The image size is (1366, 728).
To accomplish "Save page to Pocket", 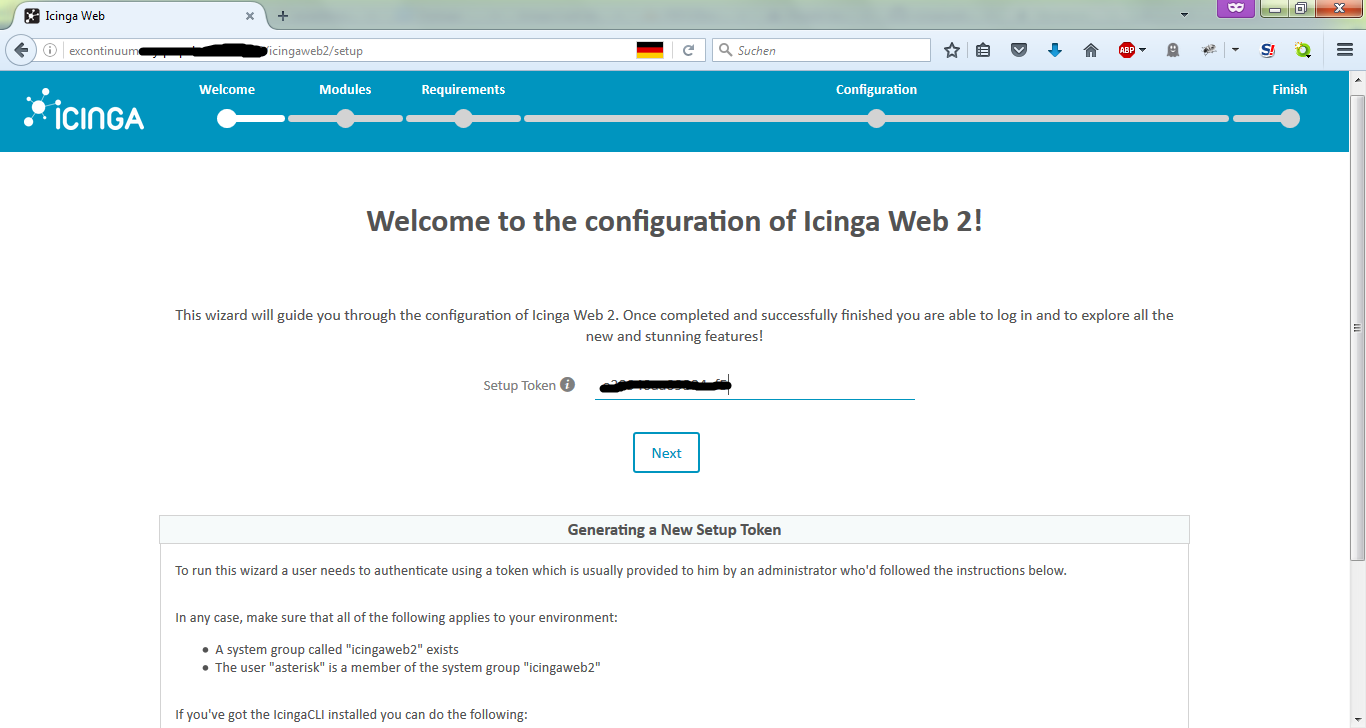I will coord(1019,50).
